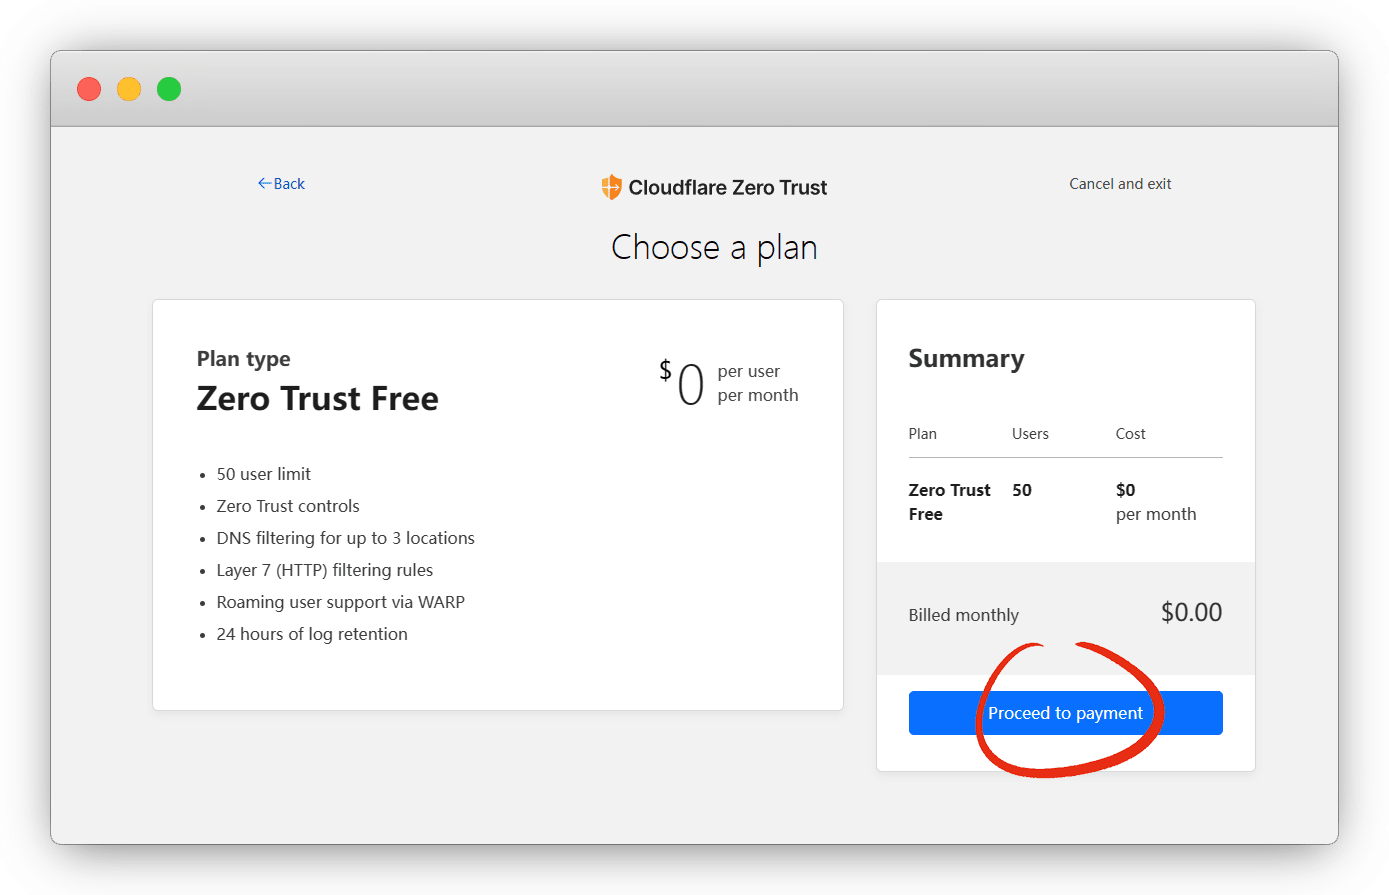Click the Back arrow link
Viewport: 1389px width, 895px height.
coord(281,184)
